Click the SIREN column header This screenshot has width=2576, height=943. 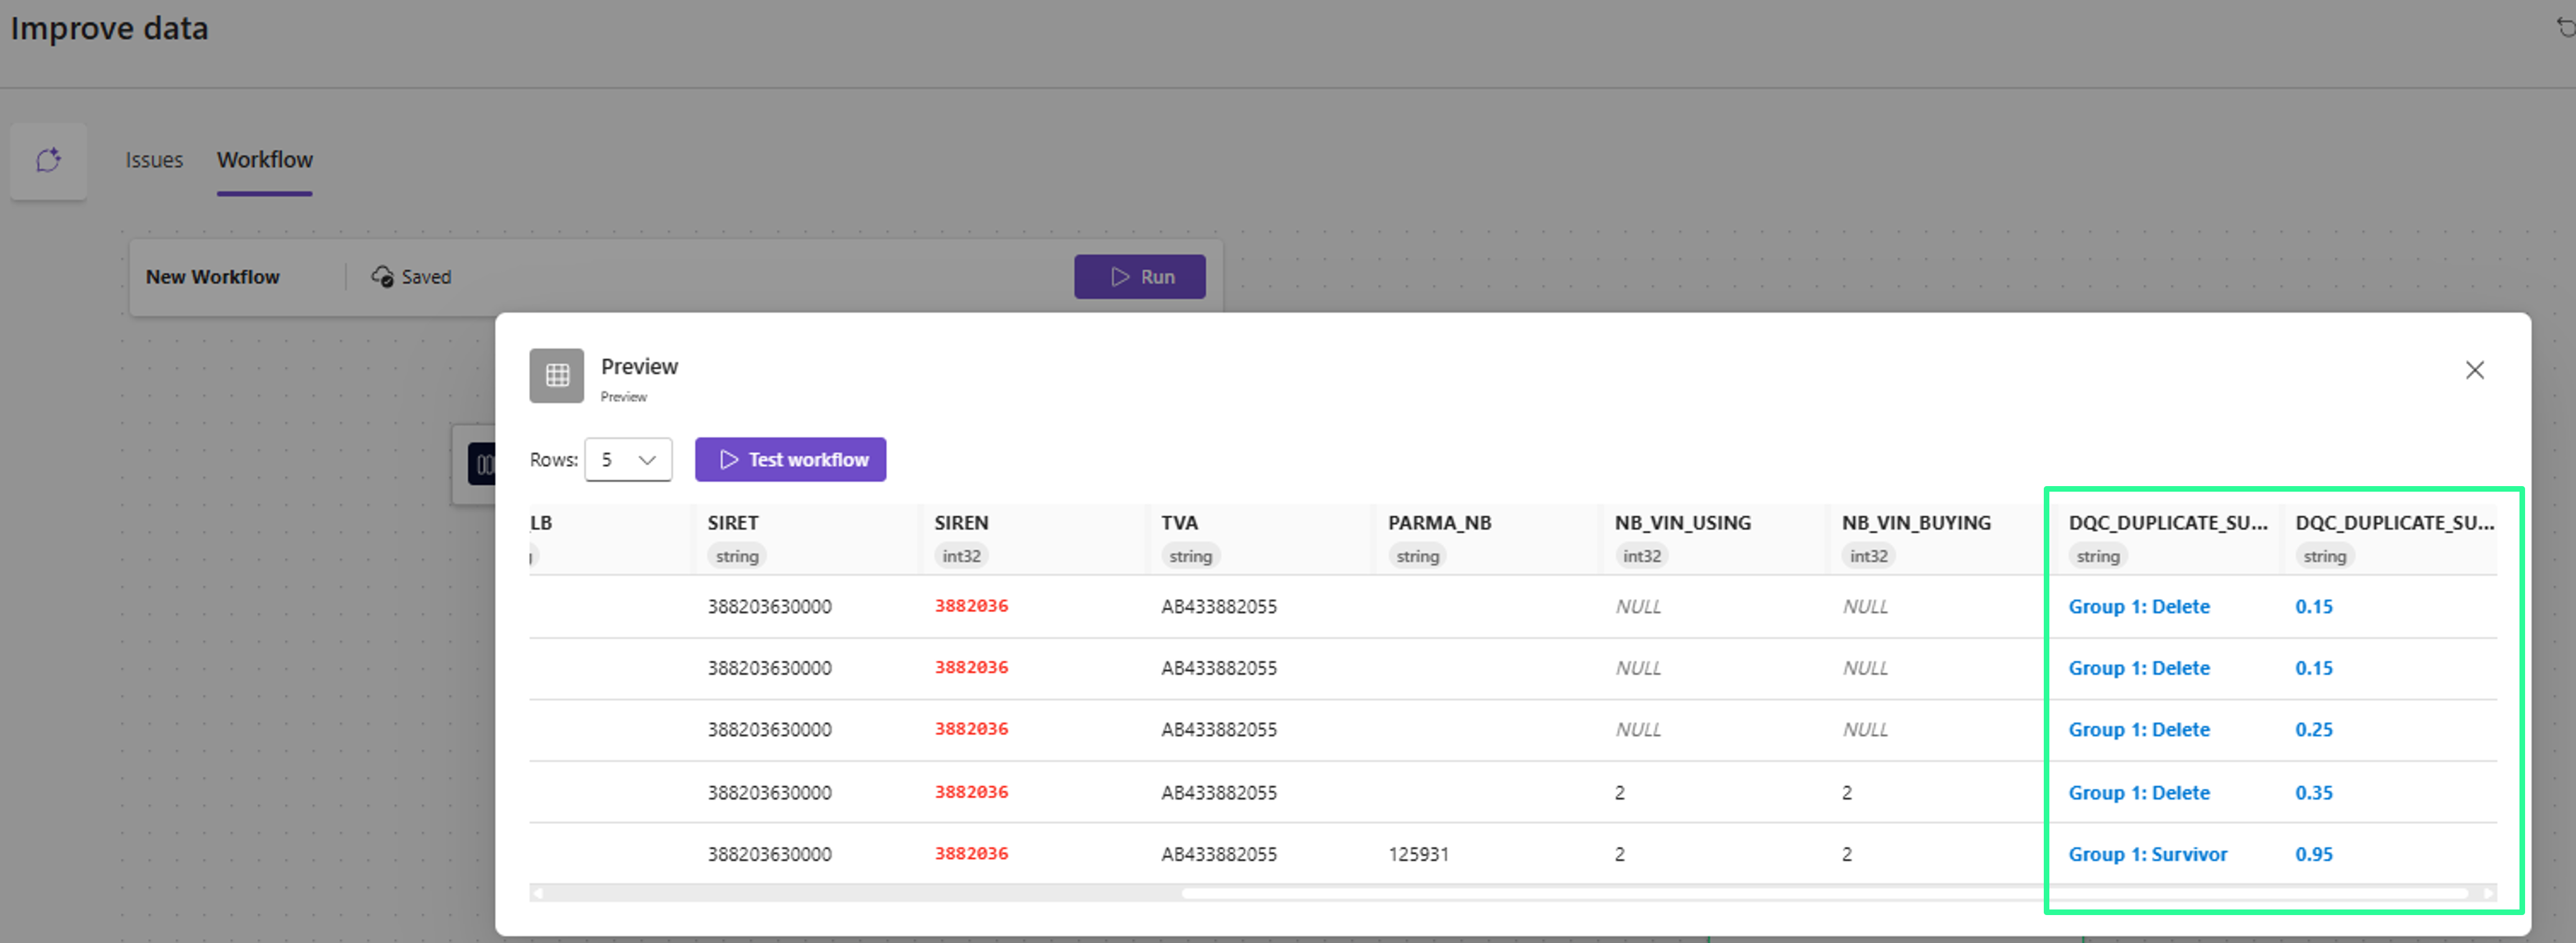click(961, 523)
